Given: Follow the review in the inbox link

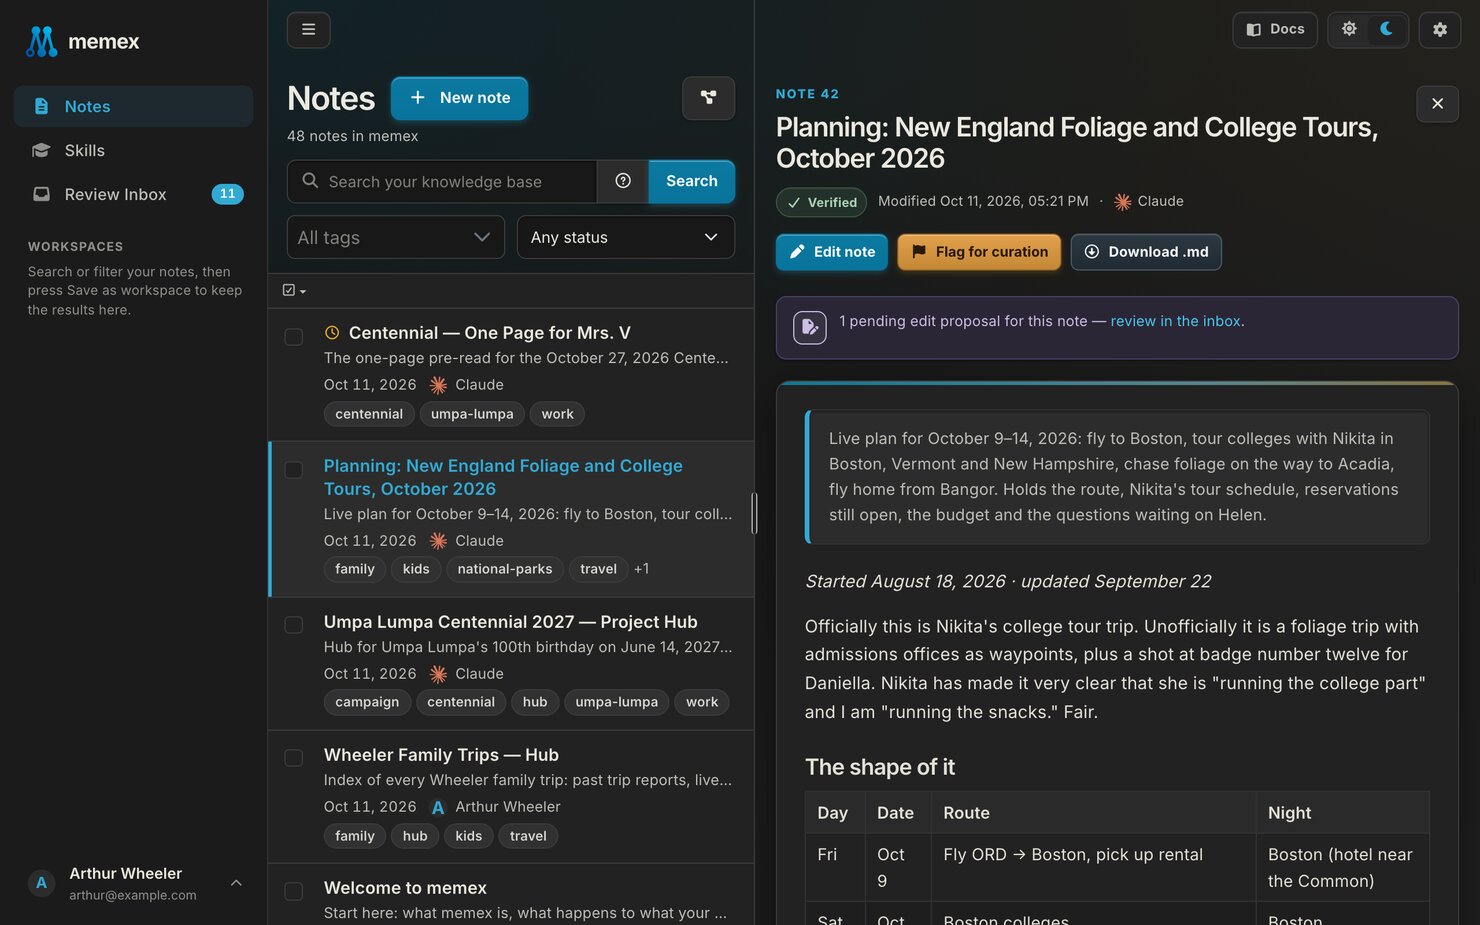Looking at the screenshot, I should (1175, 321).
